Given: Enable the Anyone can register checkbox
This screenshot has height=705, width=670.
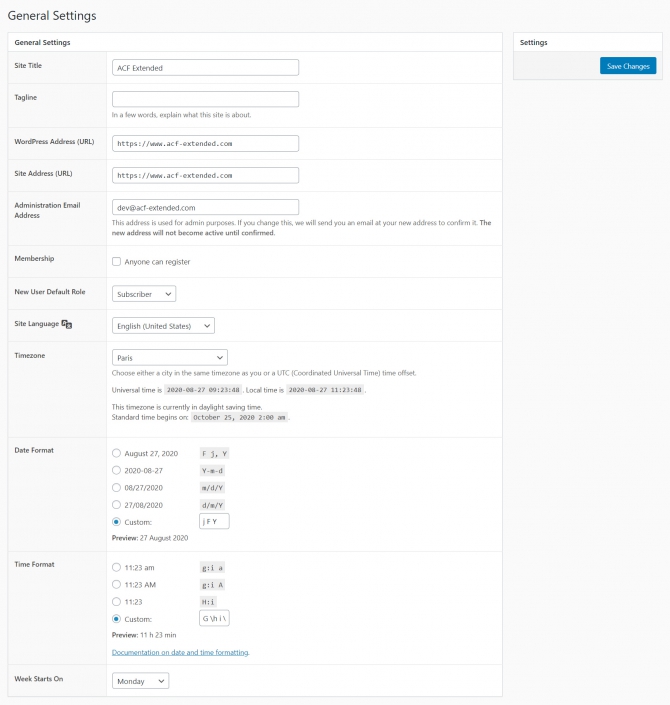Looking at the screenshot, I should pos(117,262).
